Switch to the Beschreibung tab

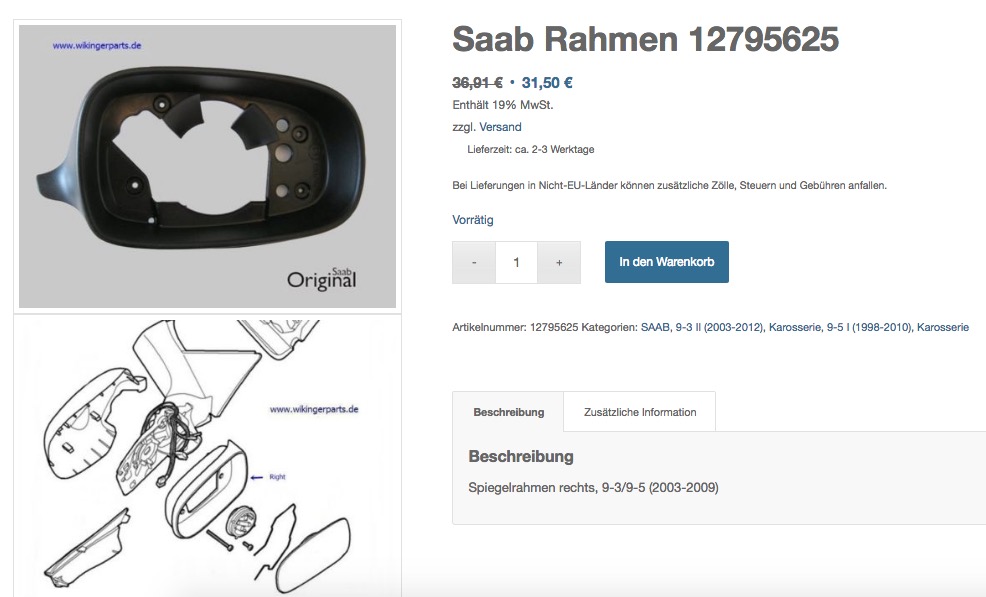click(508, 412)
